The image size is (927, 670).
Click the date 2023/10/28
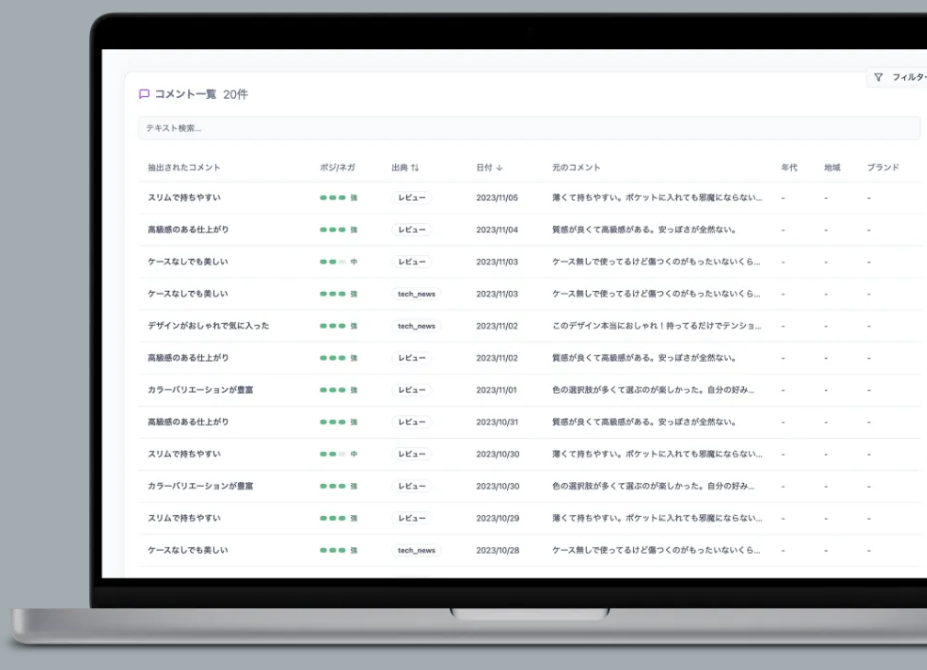point(498,551)
